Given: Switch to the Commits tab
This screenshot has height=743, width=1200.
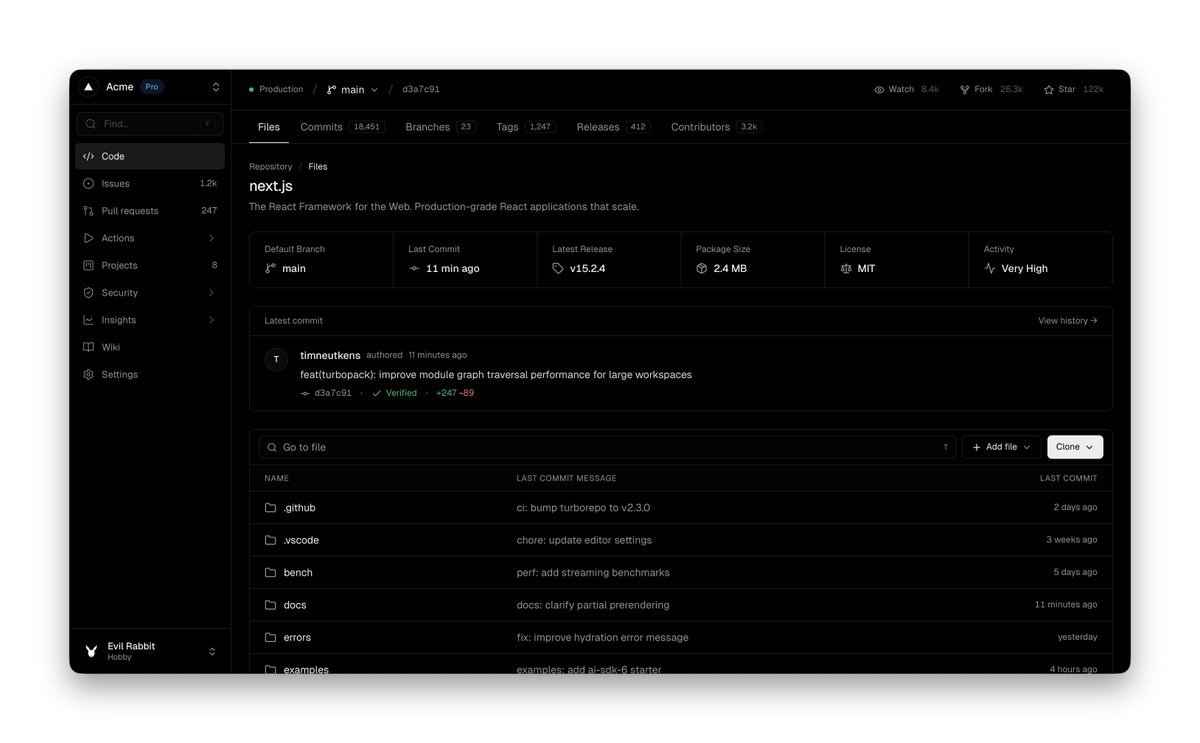Looking at the screenshot, I should [341, 127].
